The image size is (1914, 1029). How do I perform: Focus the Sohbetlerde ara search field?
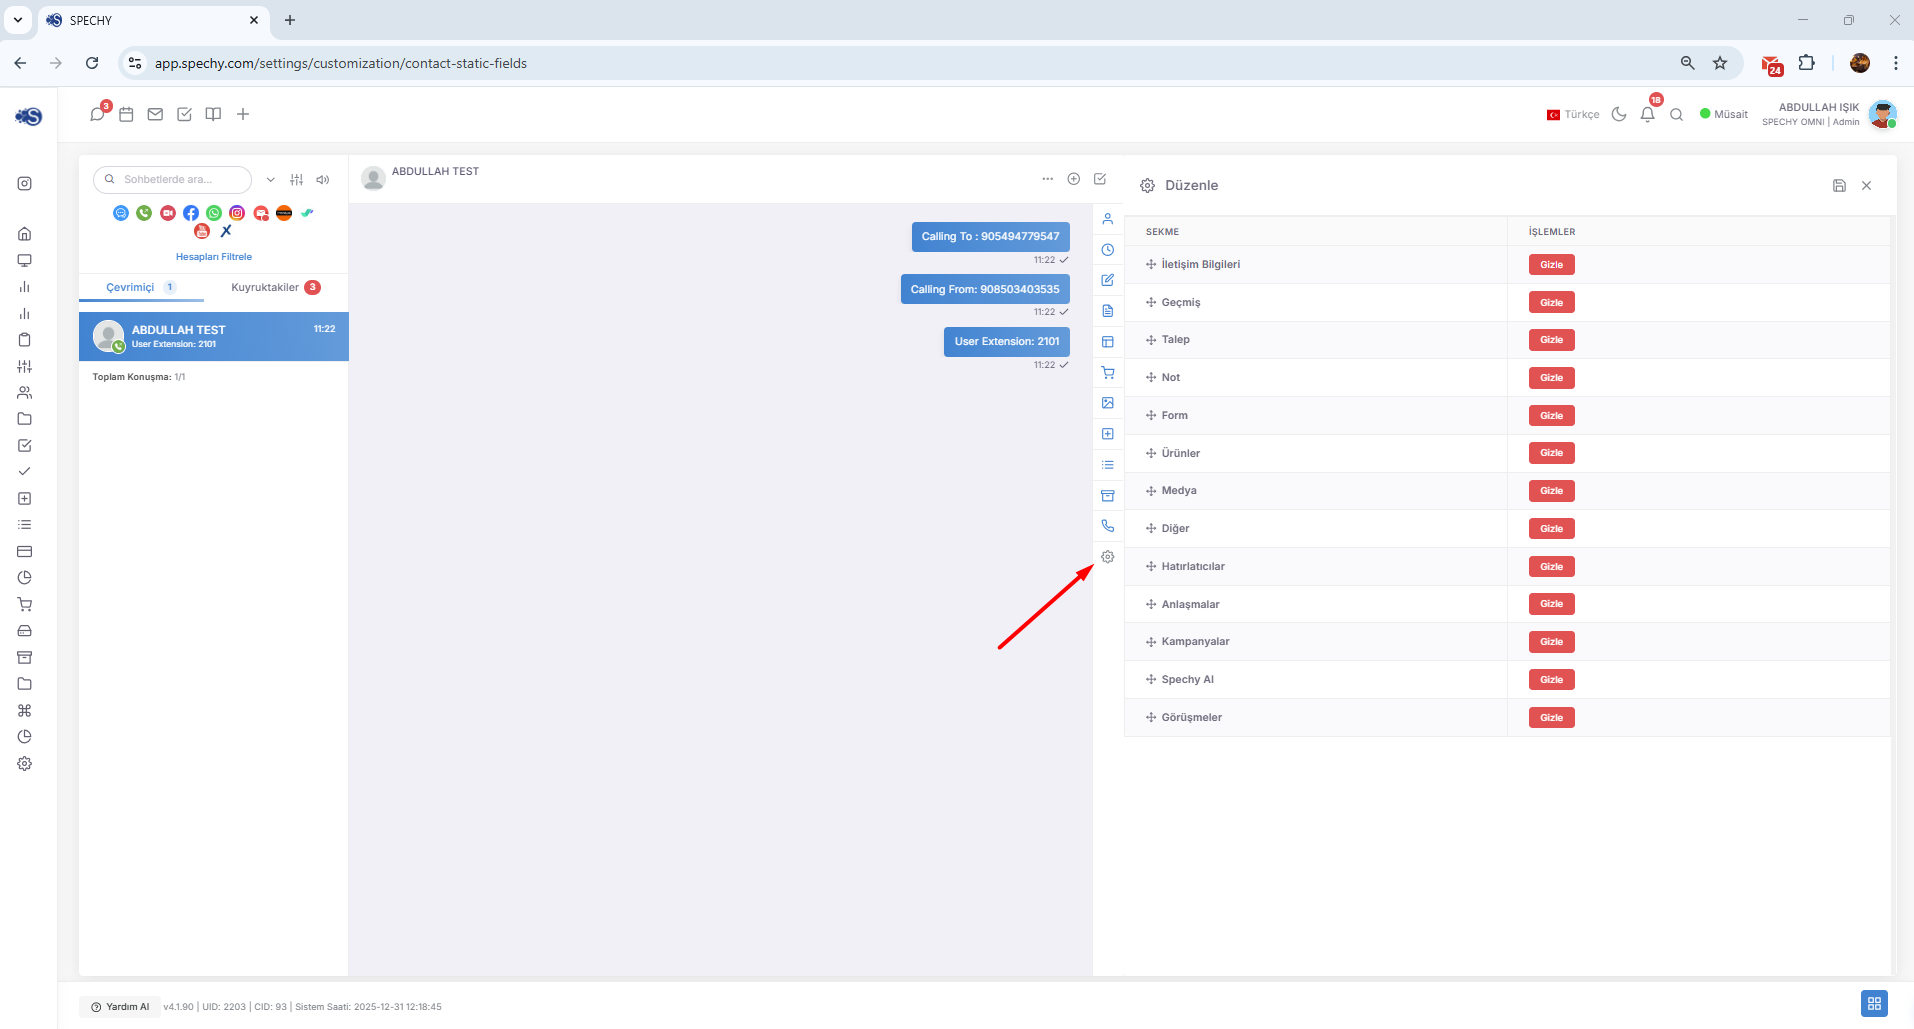pos(172,180)
